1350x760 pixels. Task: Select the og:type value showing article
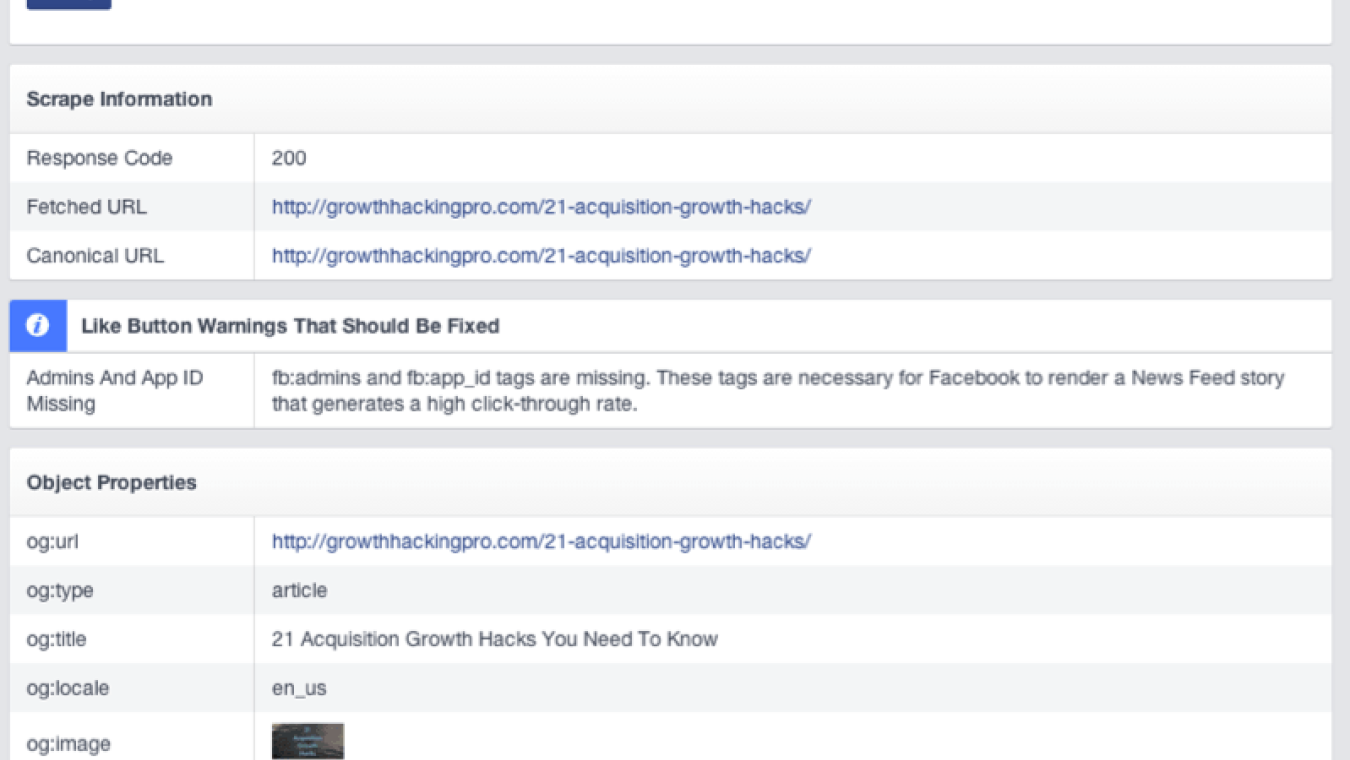[x=298, y=590]
